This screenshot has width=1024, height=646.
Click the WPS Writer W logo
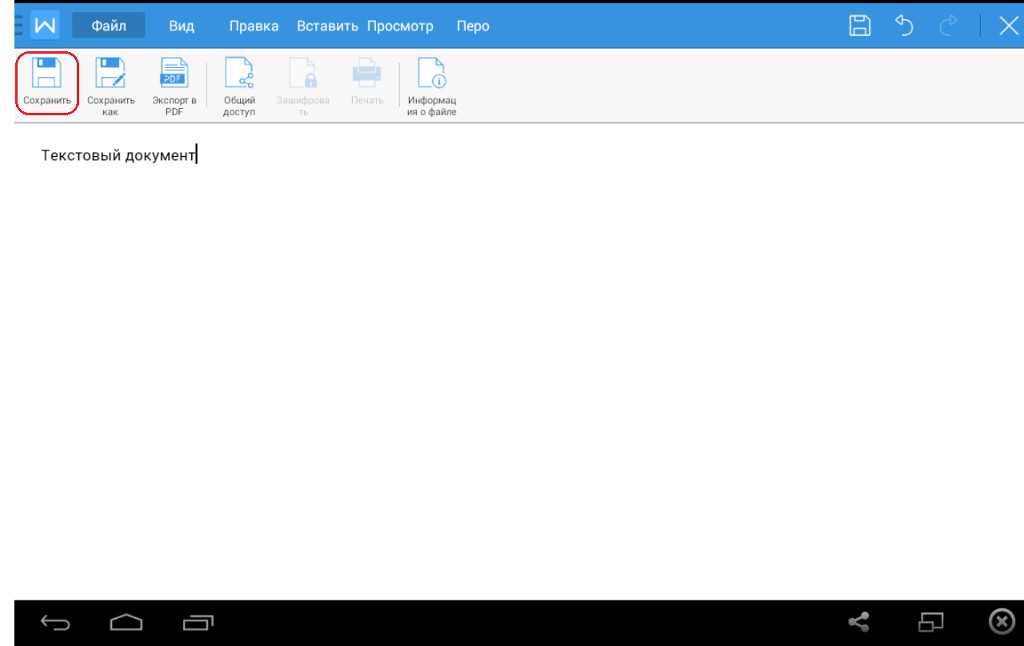pos(45,26)
